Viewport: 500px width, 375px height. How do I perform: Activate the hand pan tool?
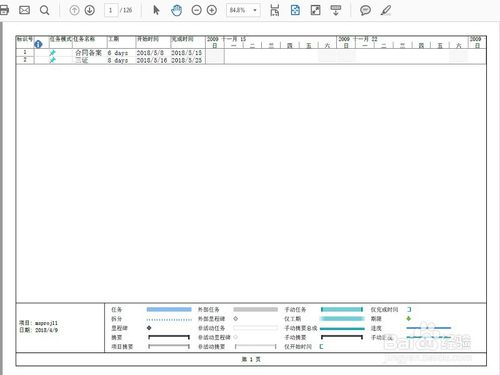click(176, 10)
